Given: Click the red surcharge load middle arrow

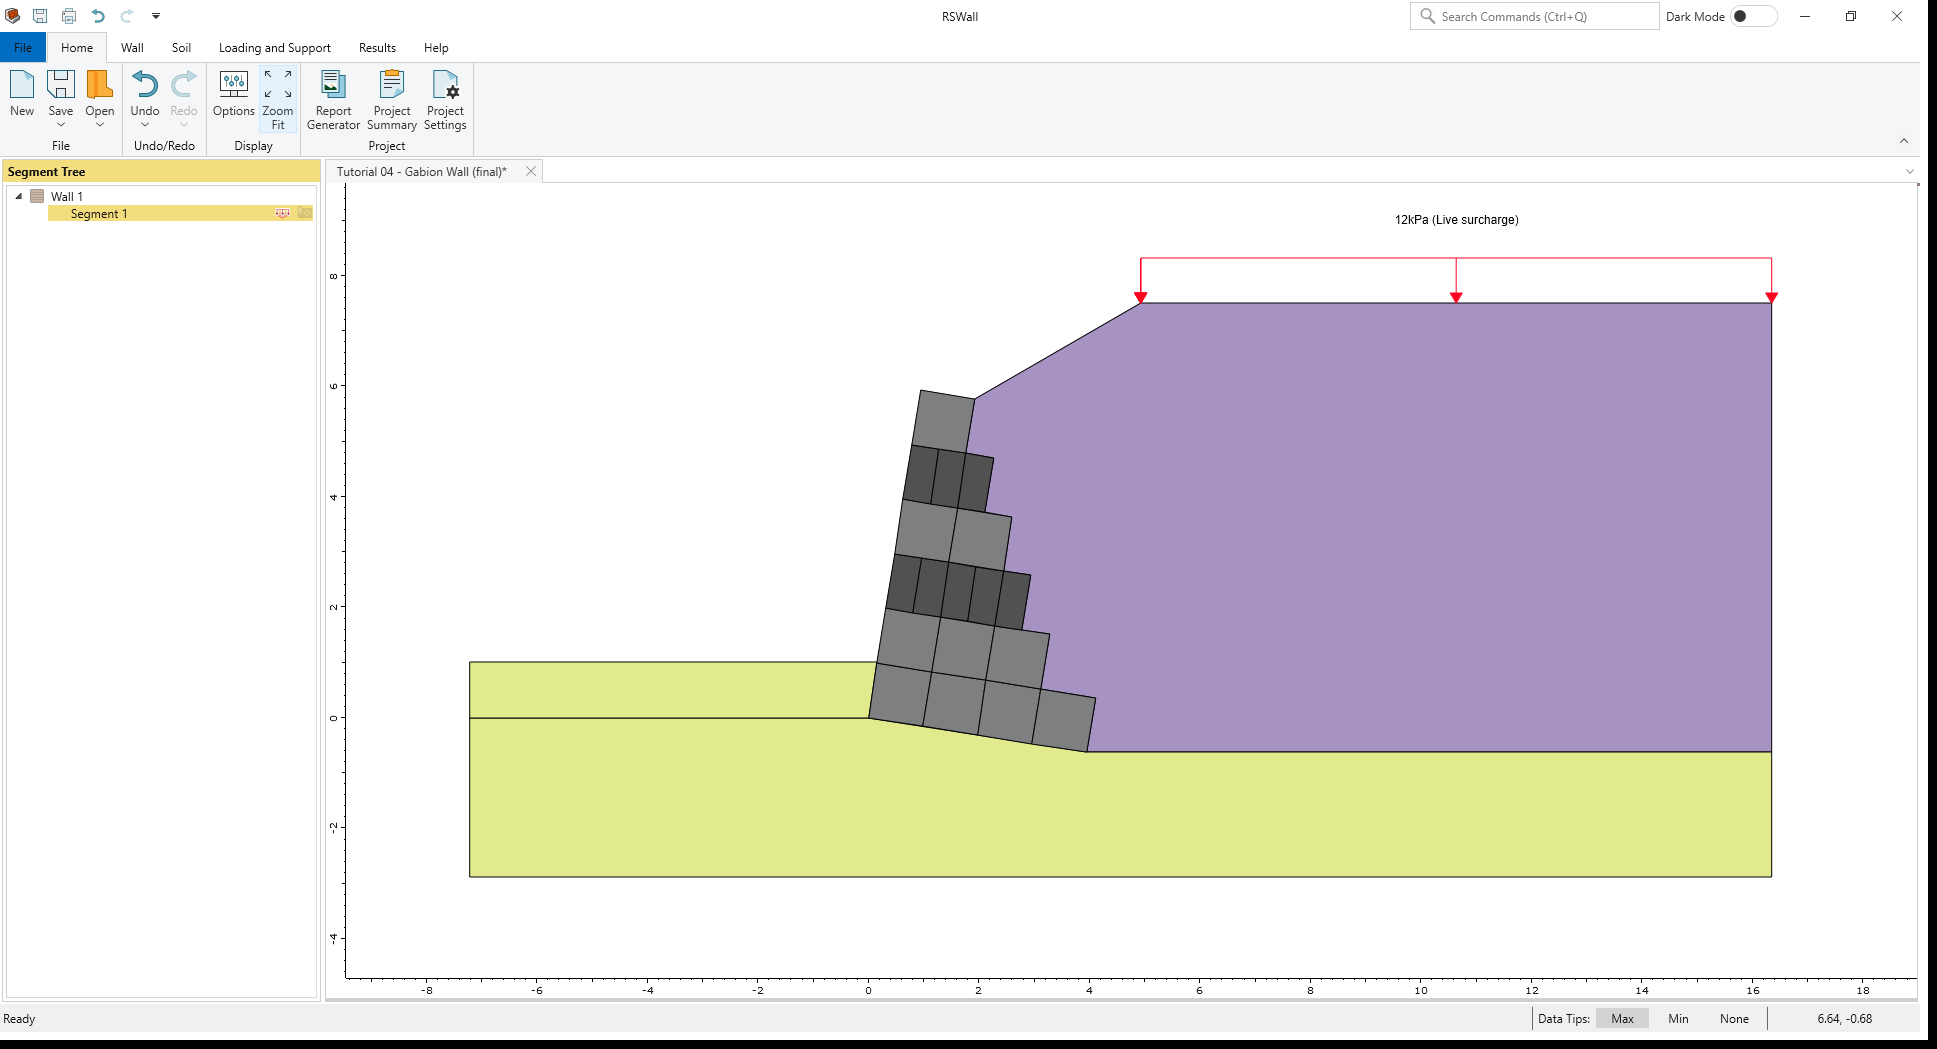Looking at the screenshot, I should click(x=1456, y=280).
